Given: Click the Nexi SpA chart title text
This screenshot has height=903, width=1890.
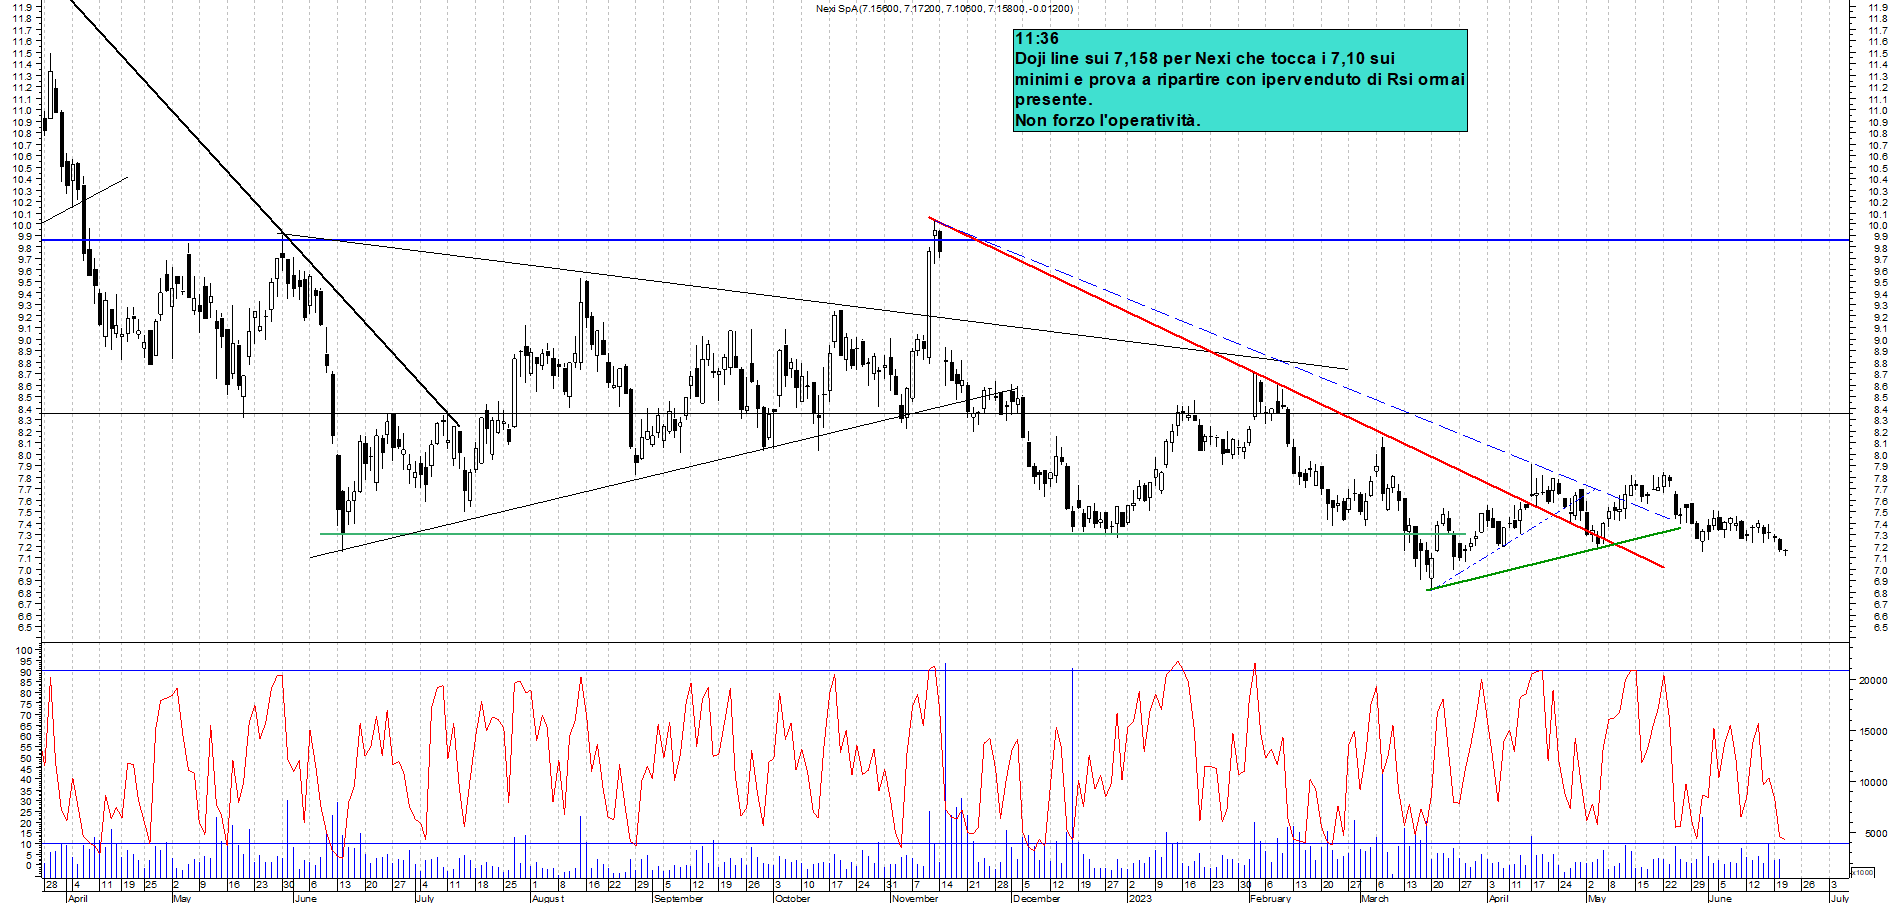Looking at the screenshot, I should click(944, 9).
